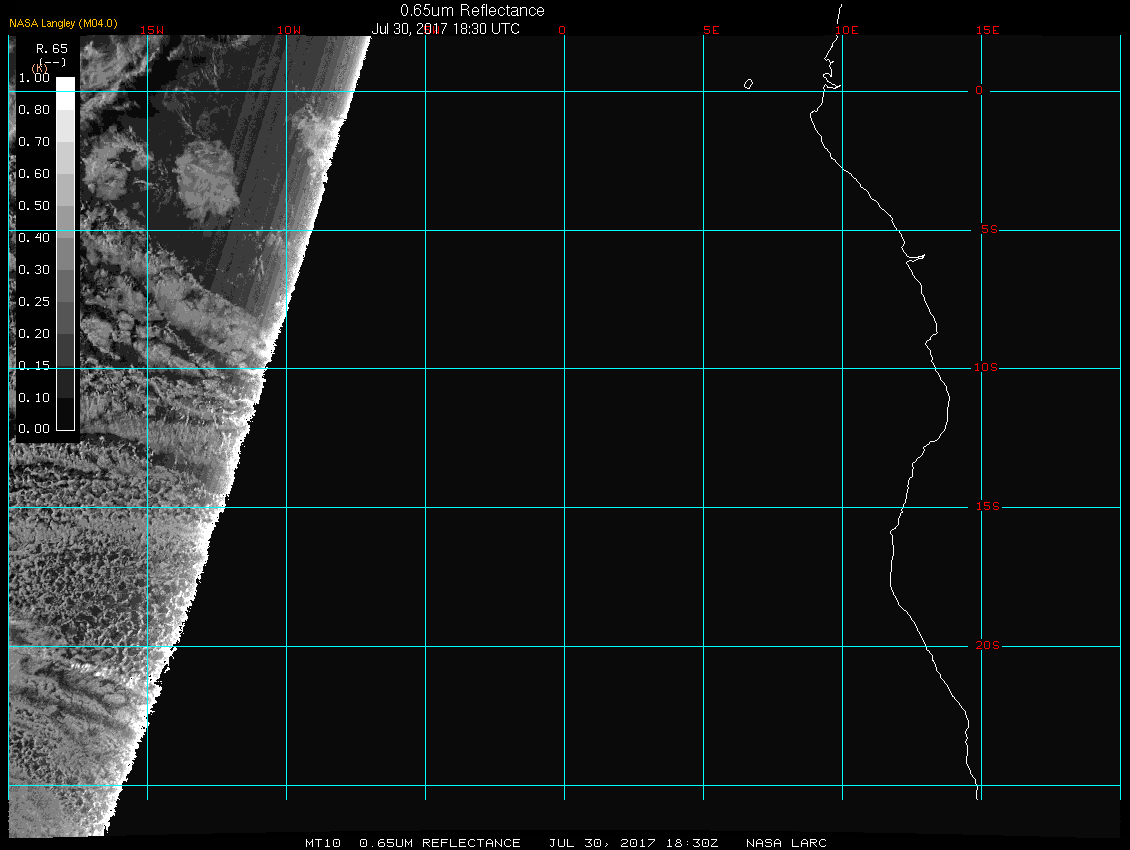Viewport: 1130px width, 850px height.
Task: Select the 1.00 white swatch on reflectance scale
Action: pyautogui.click(x=65, y=84)
